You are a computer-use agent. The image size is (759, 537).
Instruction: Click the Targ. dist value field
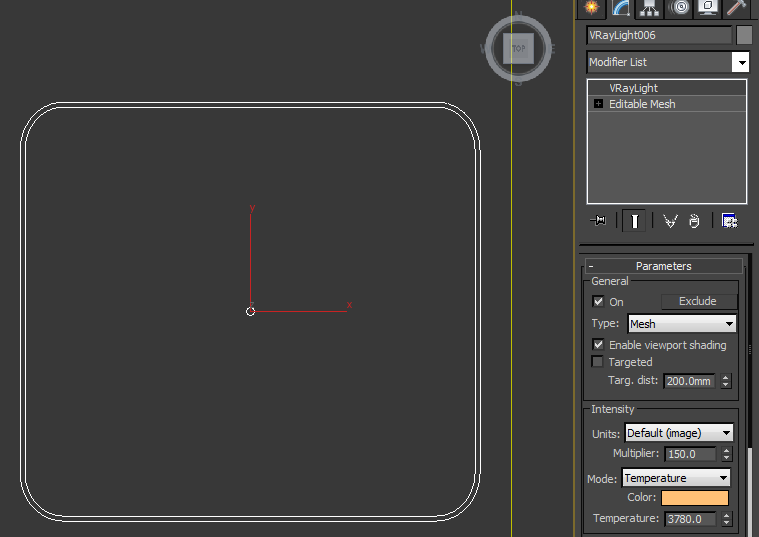coord(690,381)
